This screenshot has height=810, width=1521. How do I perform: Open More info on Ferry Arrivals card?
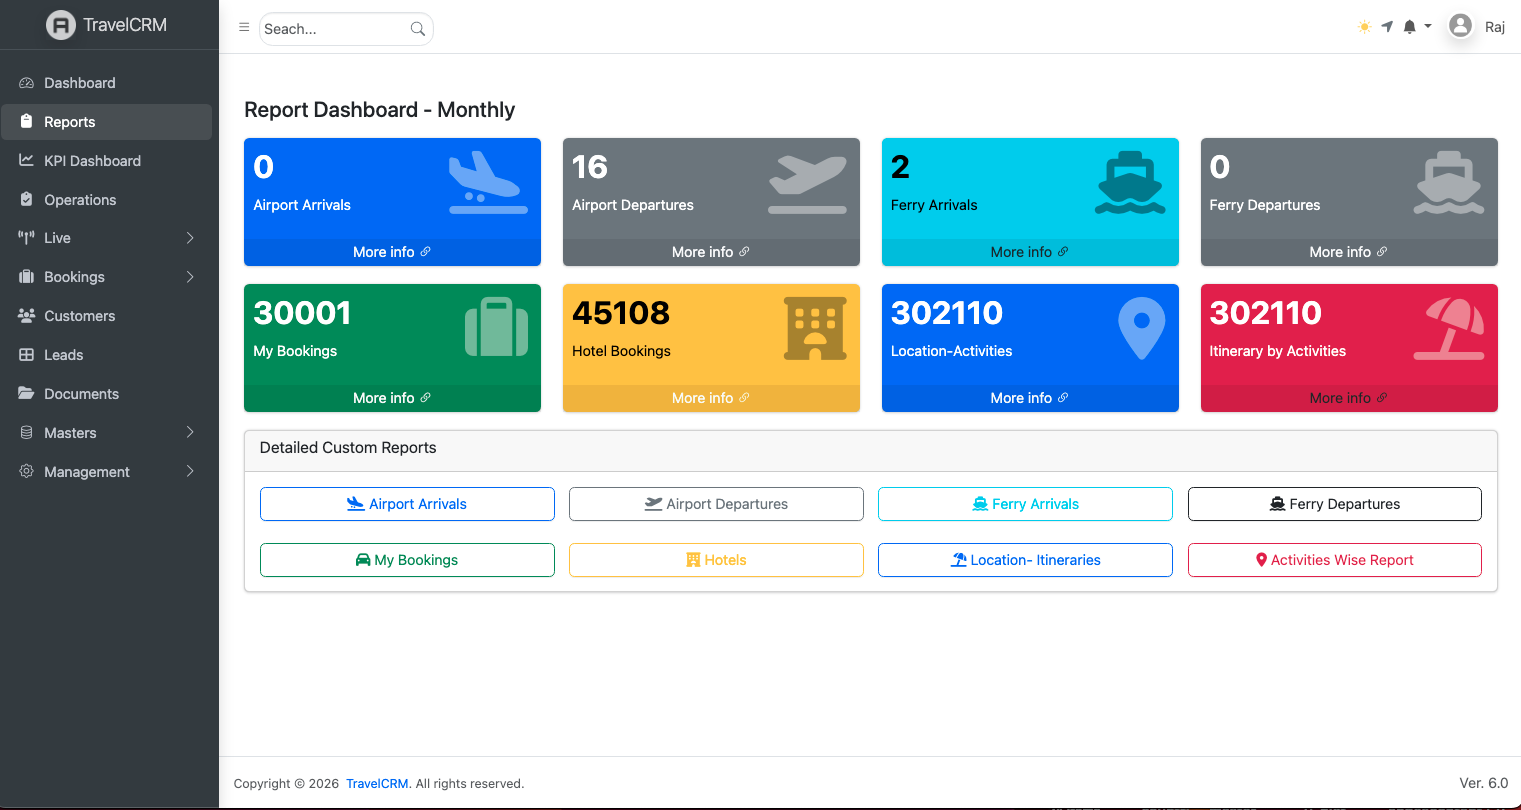pyautogui.click(x=1030, y=252)
